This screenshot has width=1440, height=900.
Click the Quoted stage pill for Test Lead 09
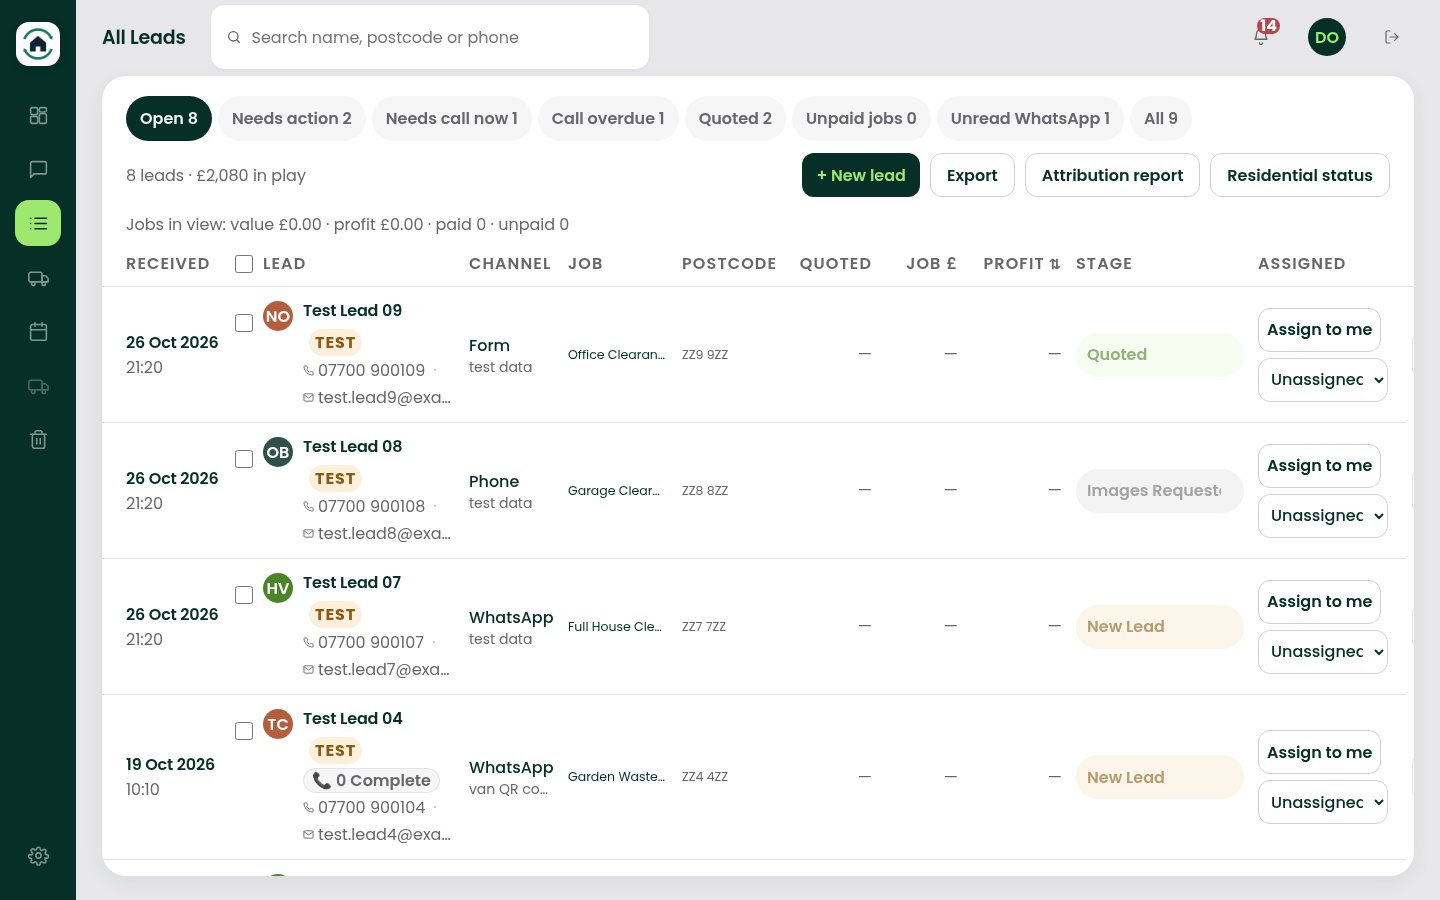pyautogui.click(x=1159, y=355)
